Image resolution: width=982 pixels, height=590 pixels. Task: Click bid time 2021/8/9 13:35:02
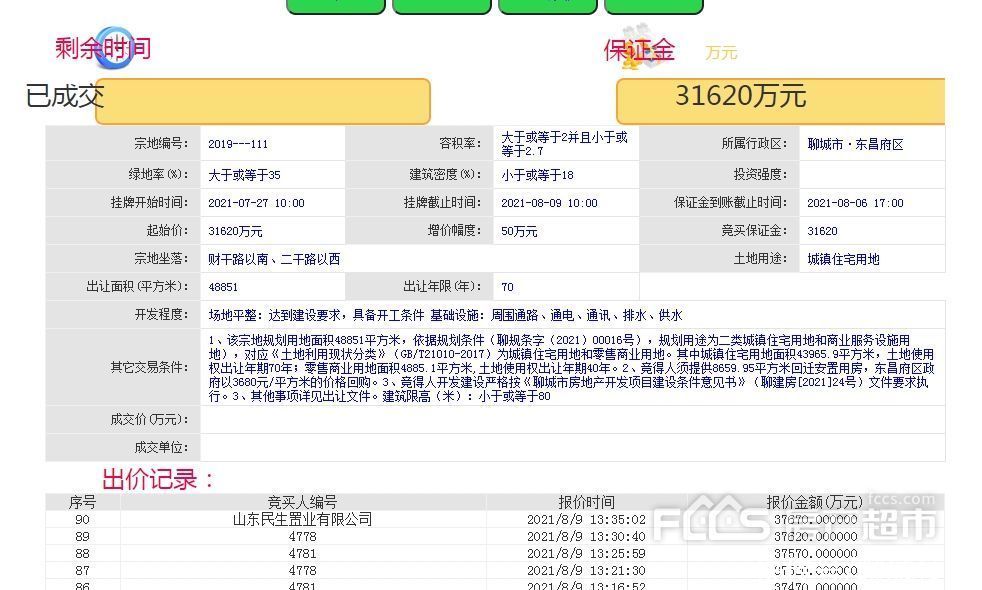tap(586, 520)
